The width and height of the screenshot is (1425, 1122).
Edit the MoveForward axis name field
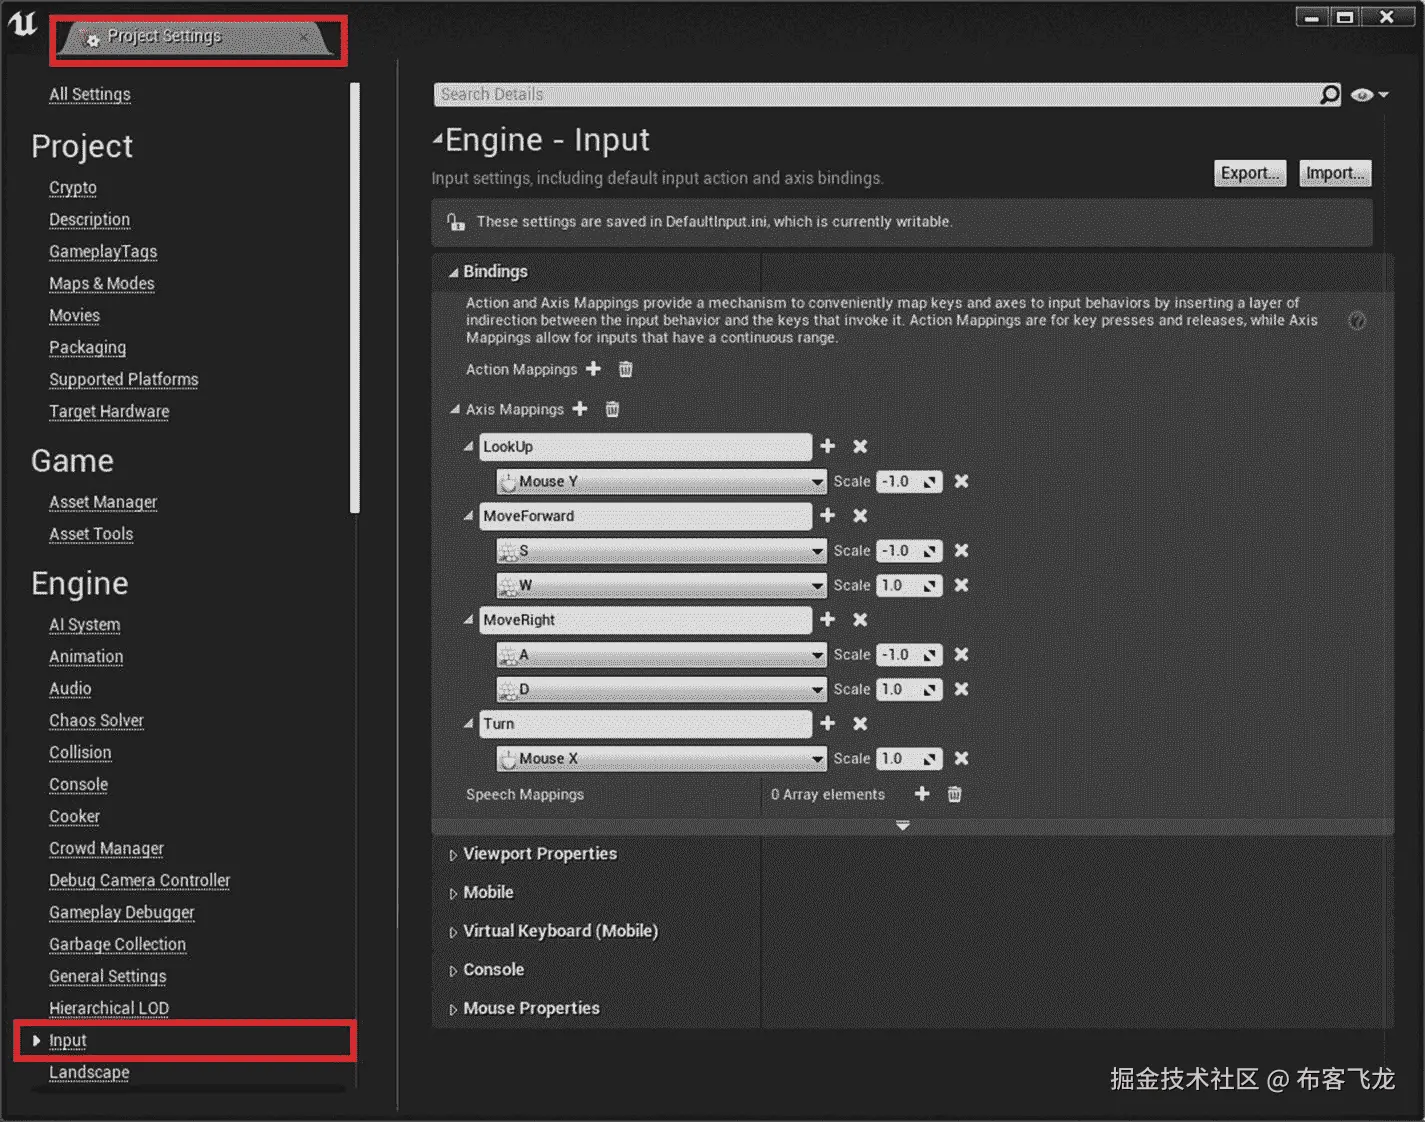pyautogui.click(x=645, y=515)
